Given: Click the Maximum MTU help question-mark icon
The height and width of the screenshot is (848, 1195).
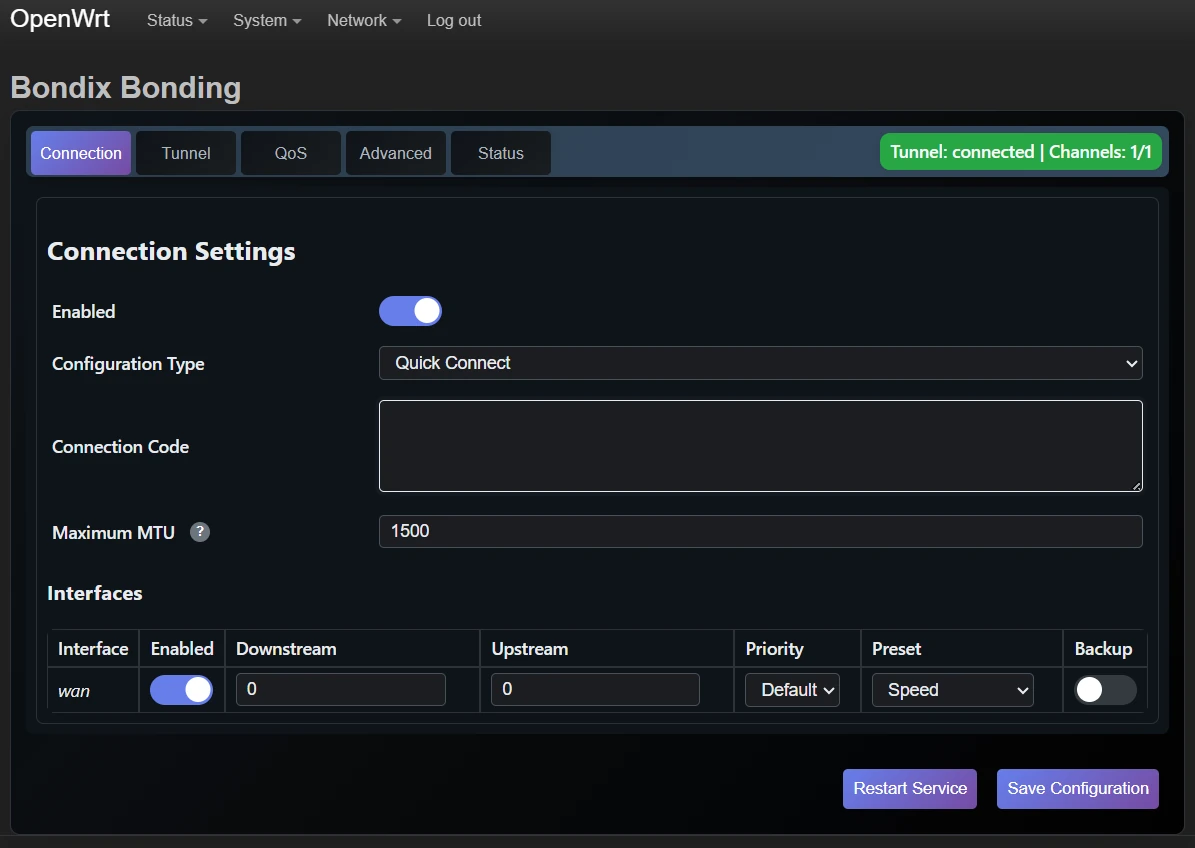Looking at the screenshot, I should pyautogui.click(x=200, y=532).
